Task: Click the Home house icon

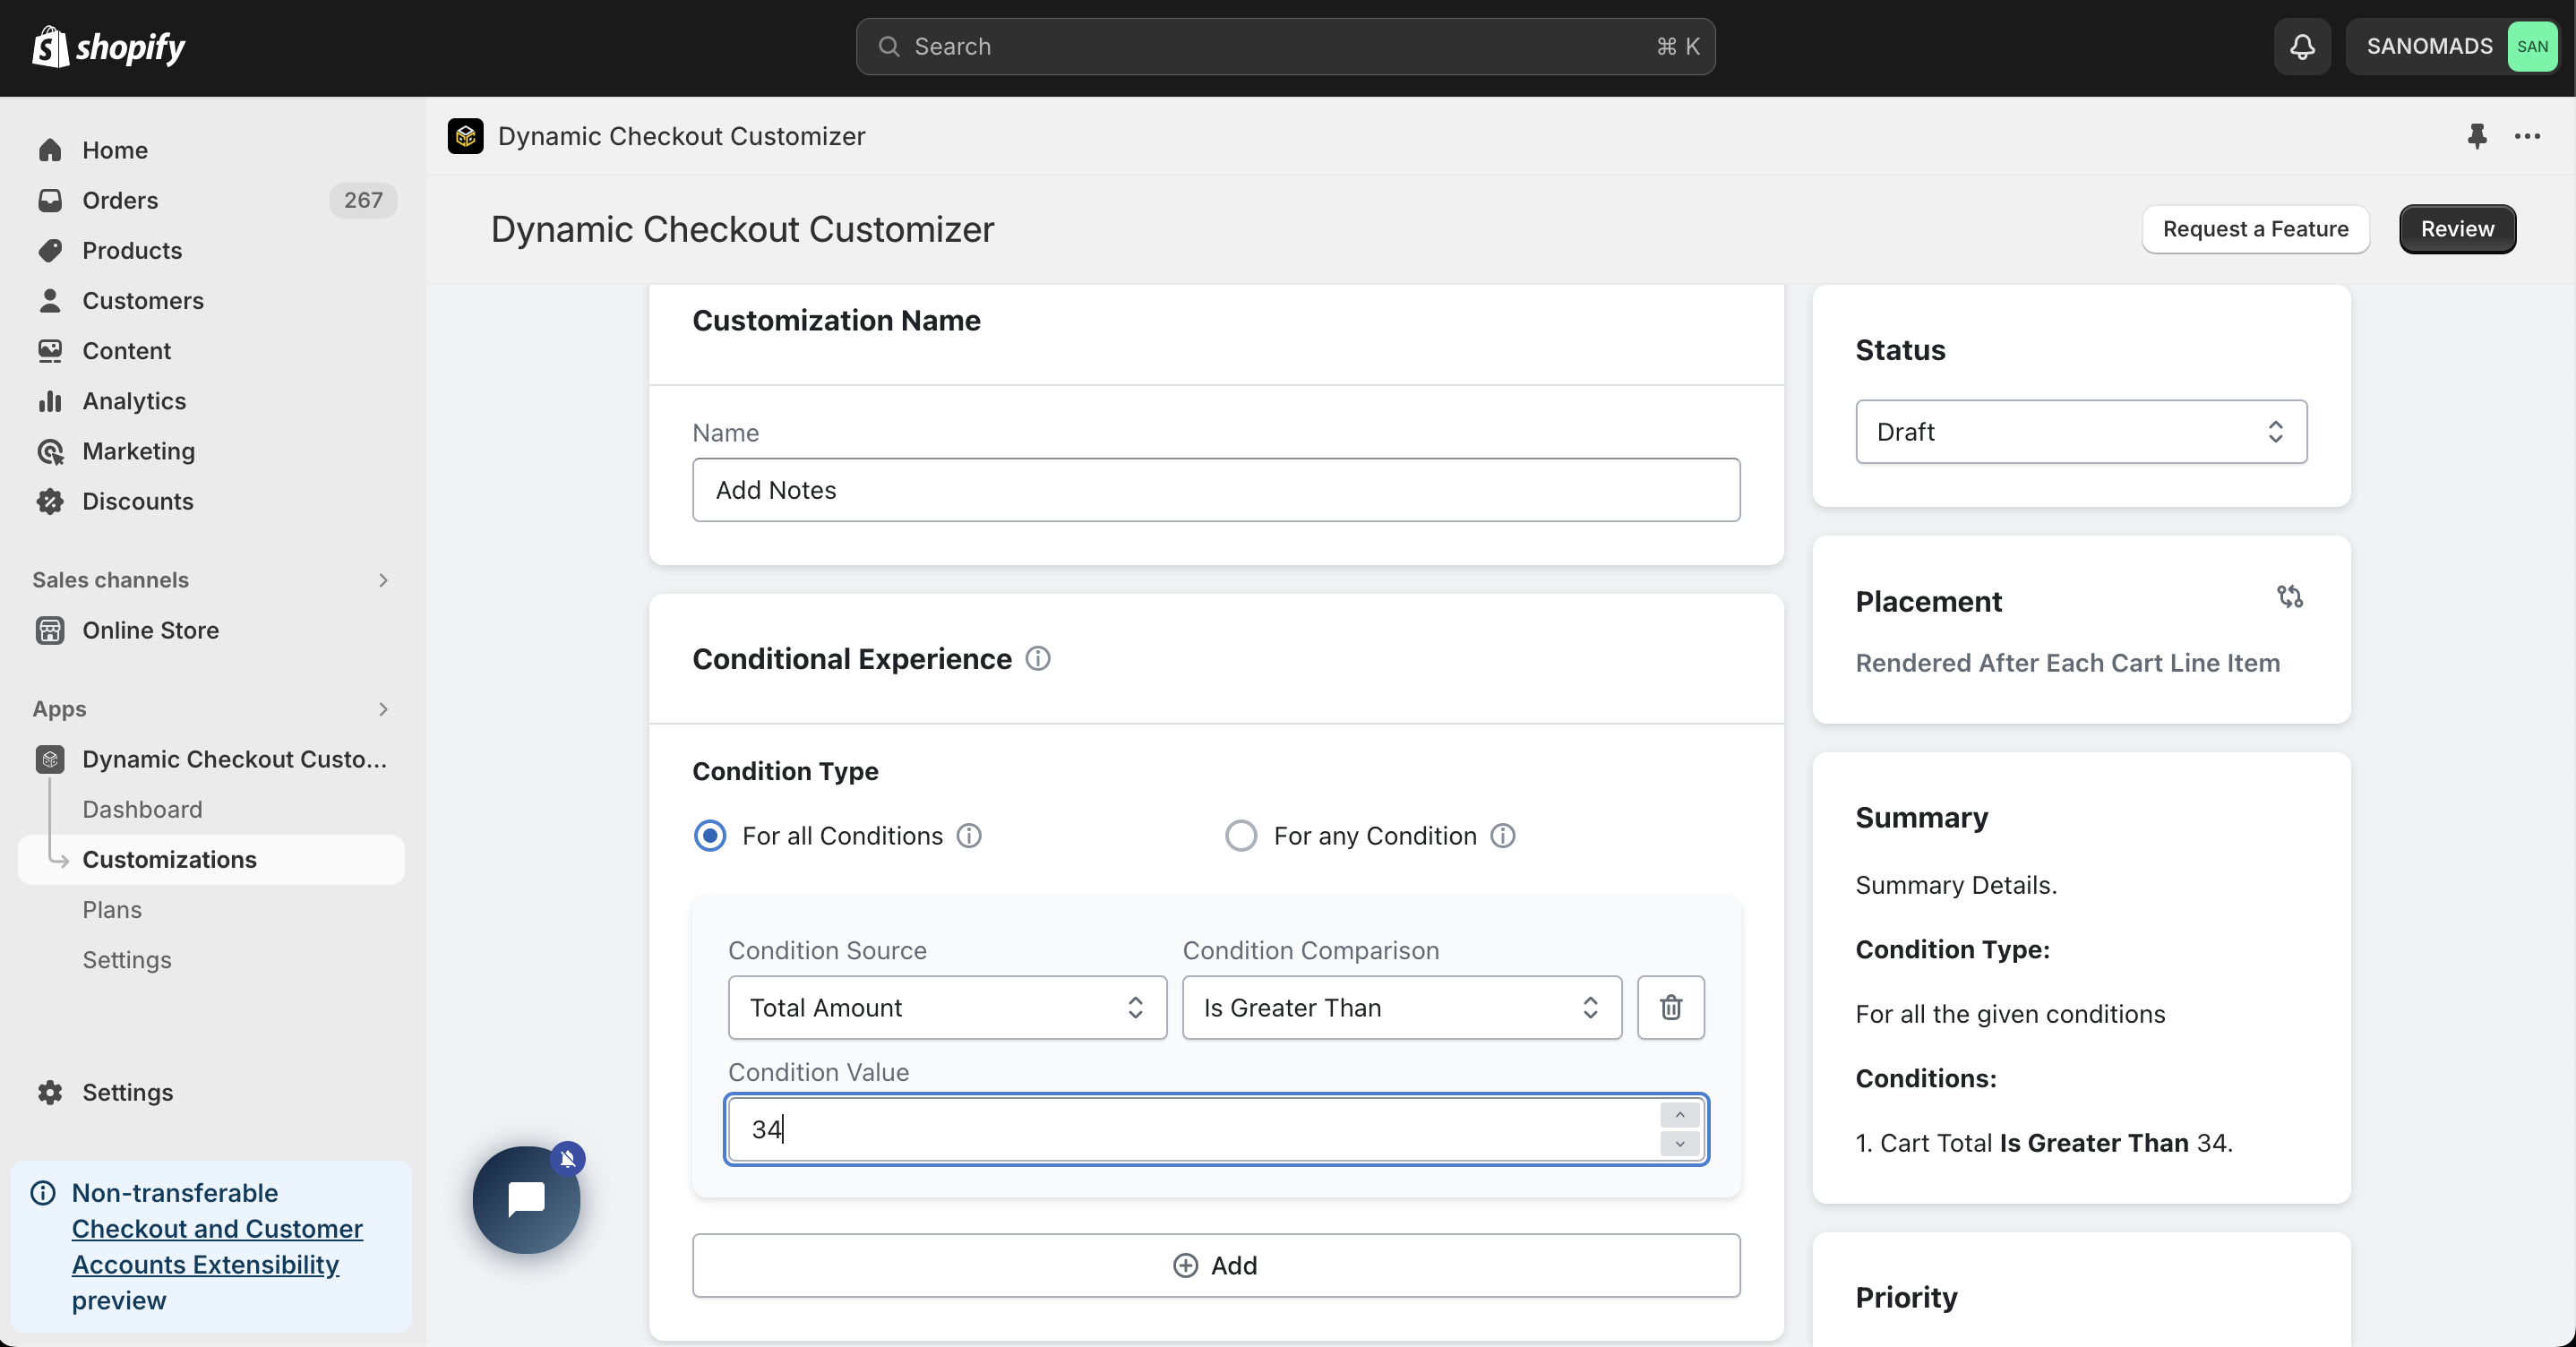Action: (x=50, y=150)
